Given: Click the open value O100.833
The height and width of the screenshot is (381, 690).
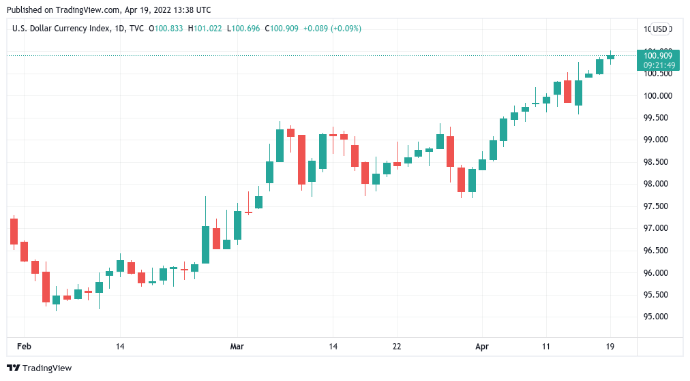Looking at the screenshot, I should [x=166, y=29].
